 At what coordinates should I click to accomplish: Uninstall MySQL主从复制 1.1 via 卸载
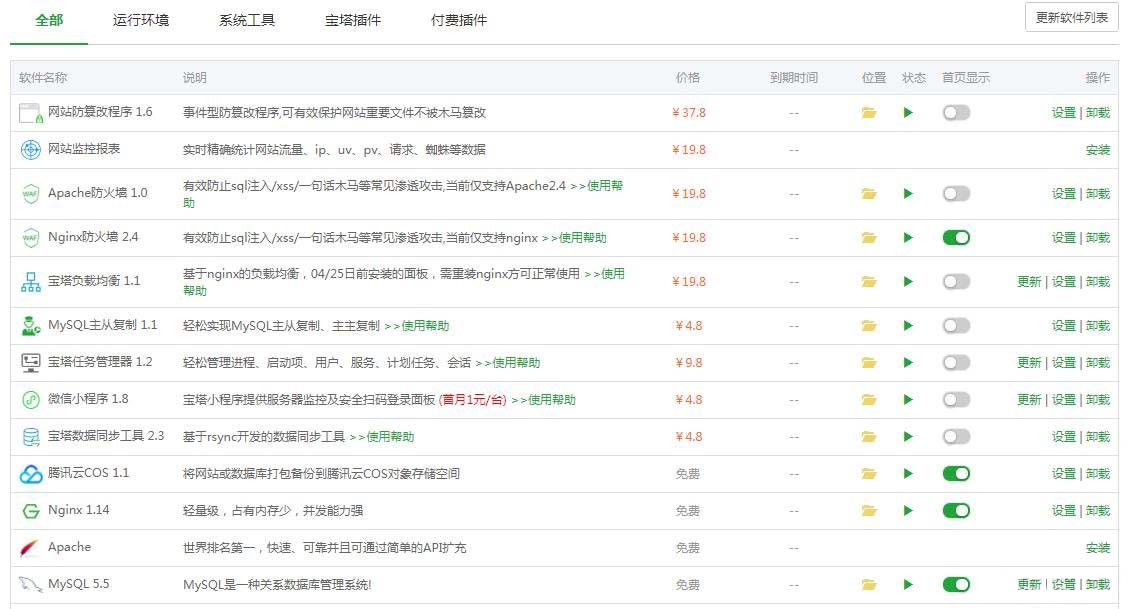(1098, 326)
